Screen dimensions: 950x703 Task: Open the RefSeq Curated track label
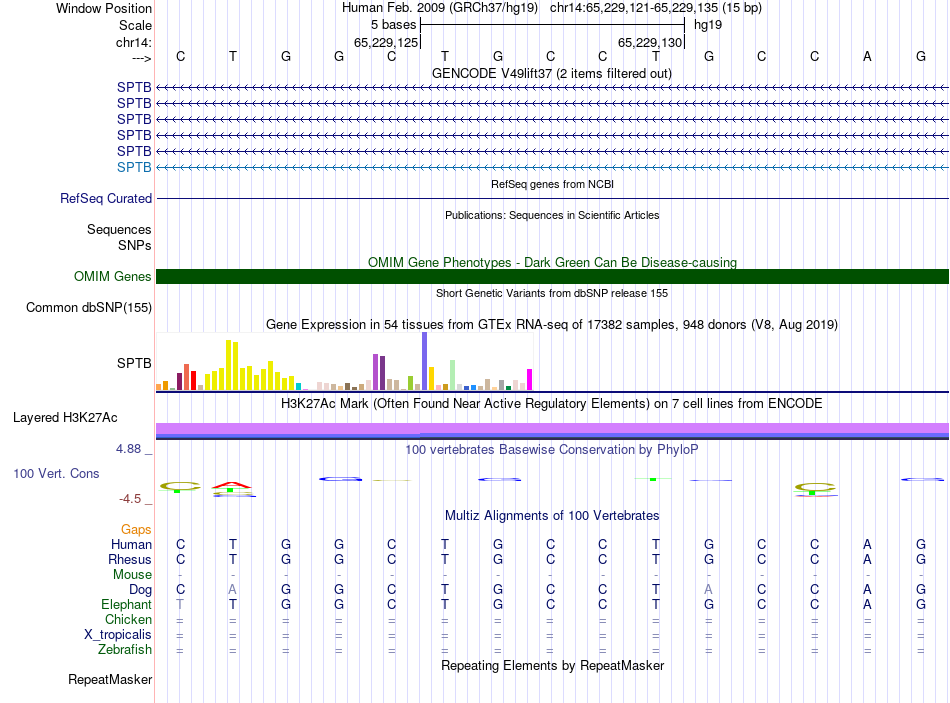pos(106,198)
